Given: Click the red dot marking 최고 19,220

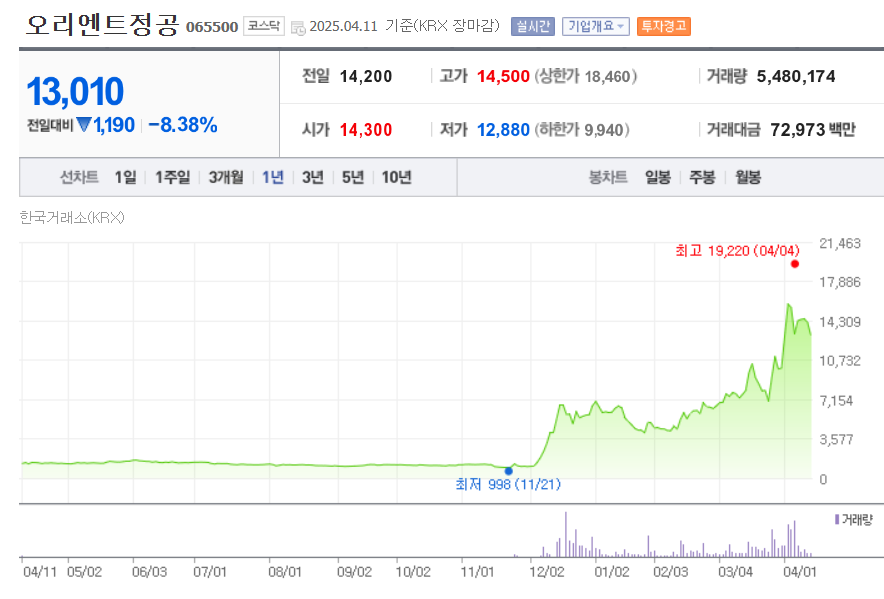Looking at the screenshot, I should [x=793, y=263].
